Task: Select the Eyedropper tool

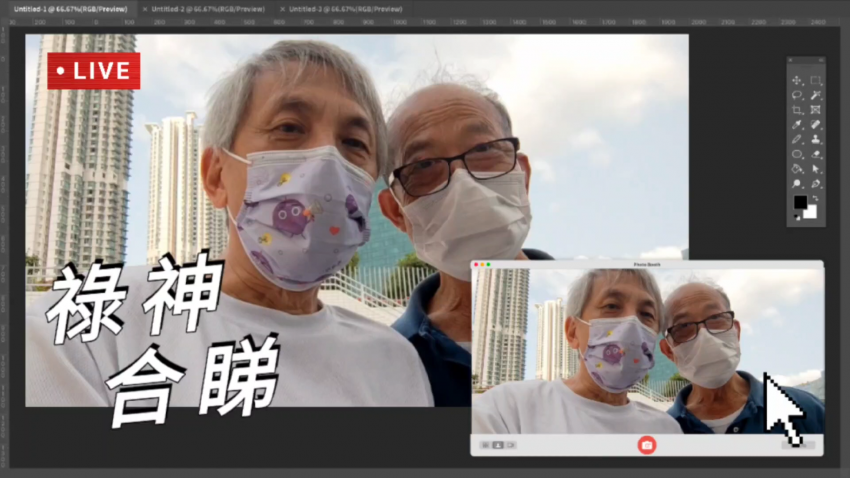Action: (797, 125)
